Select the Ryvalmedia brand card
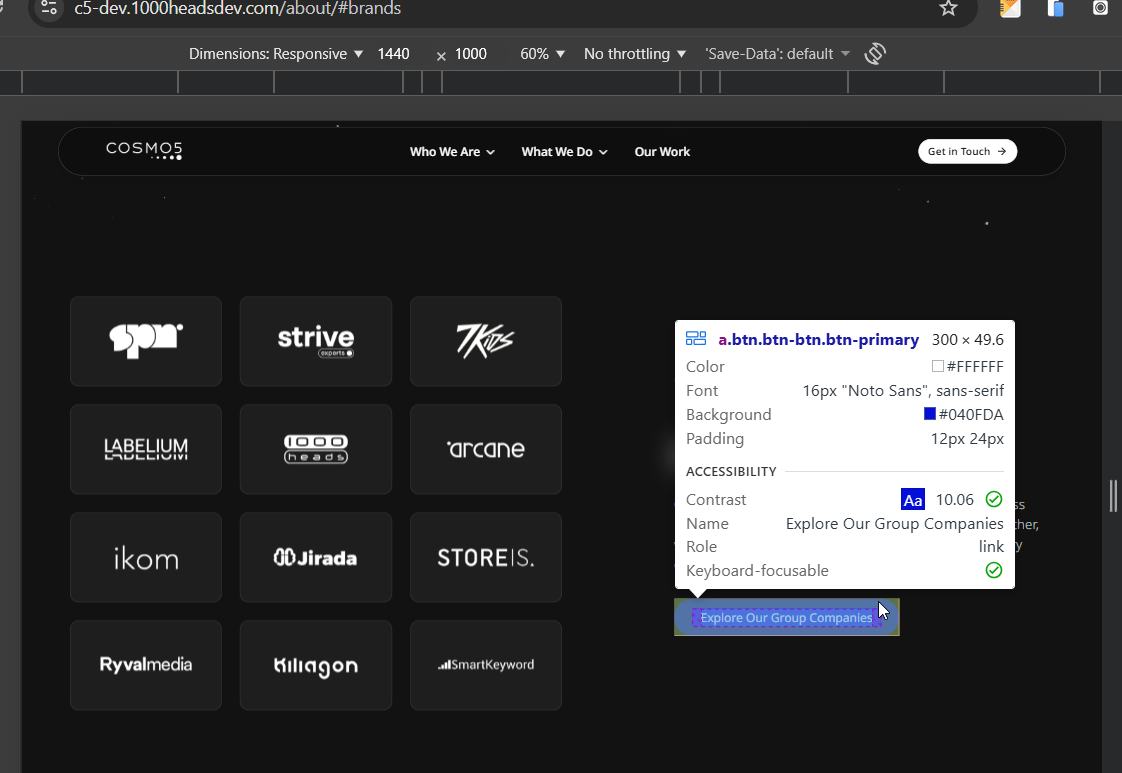Viewport: 1122px width, 773px height. point(146,665)
